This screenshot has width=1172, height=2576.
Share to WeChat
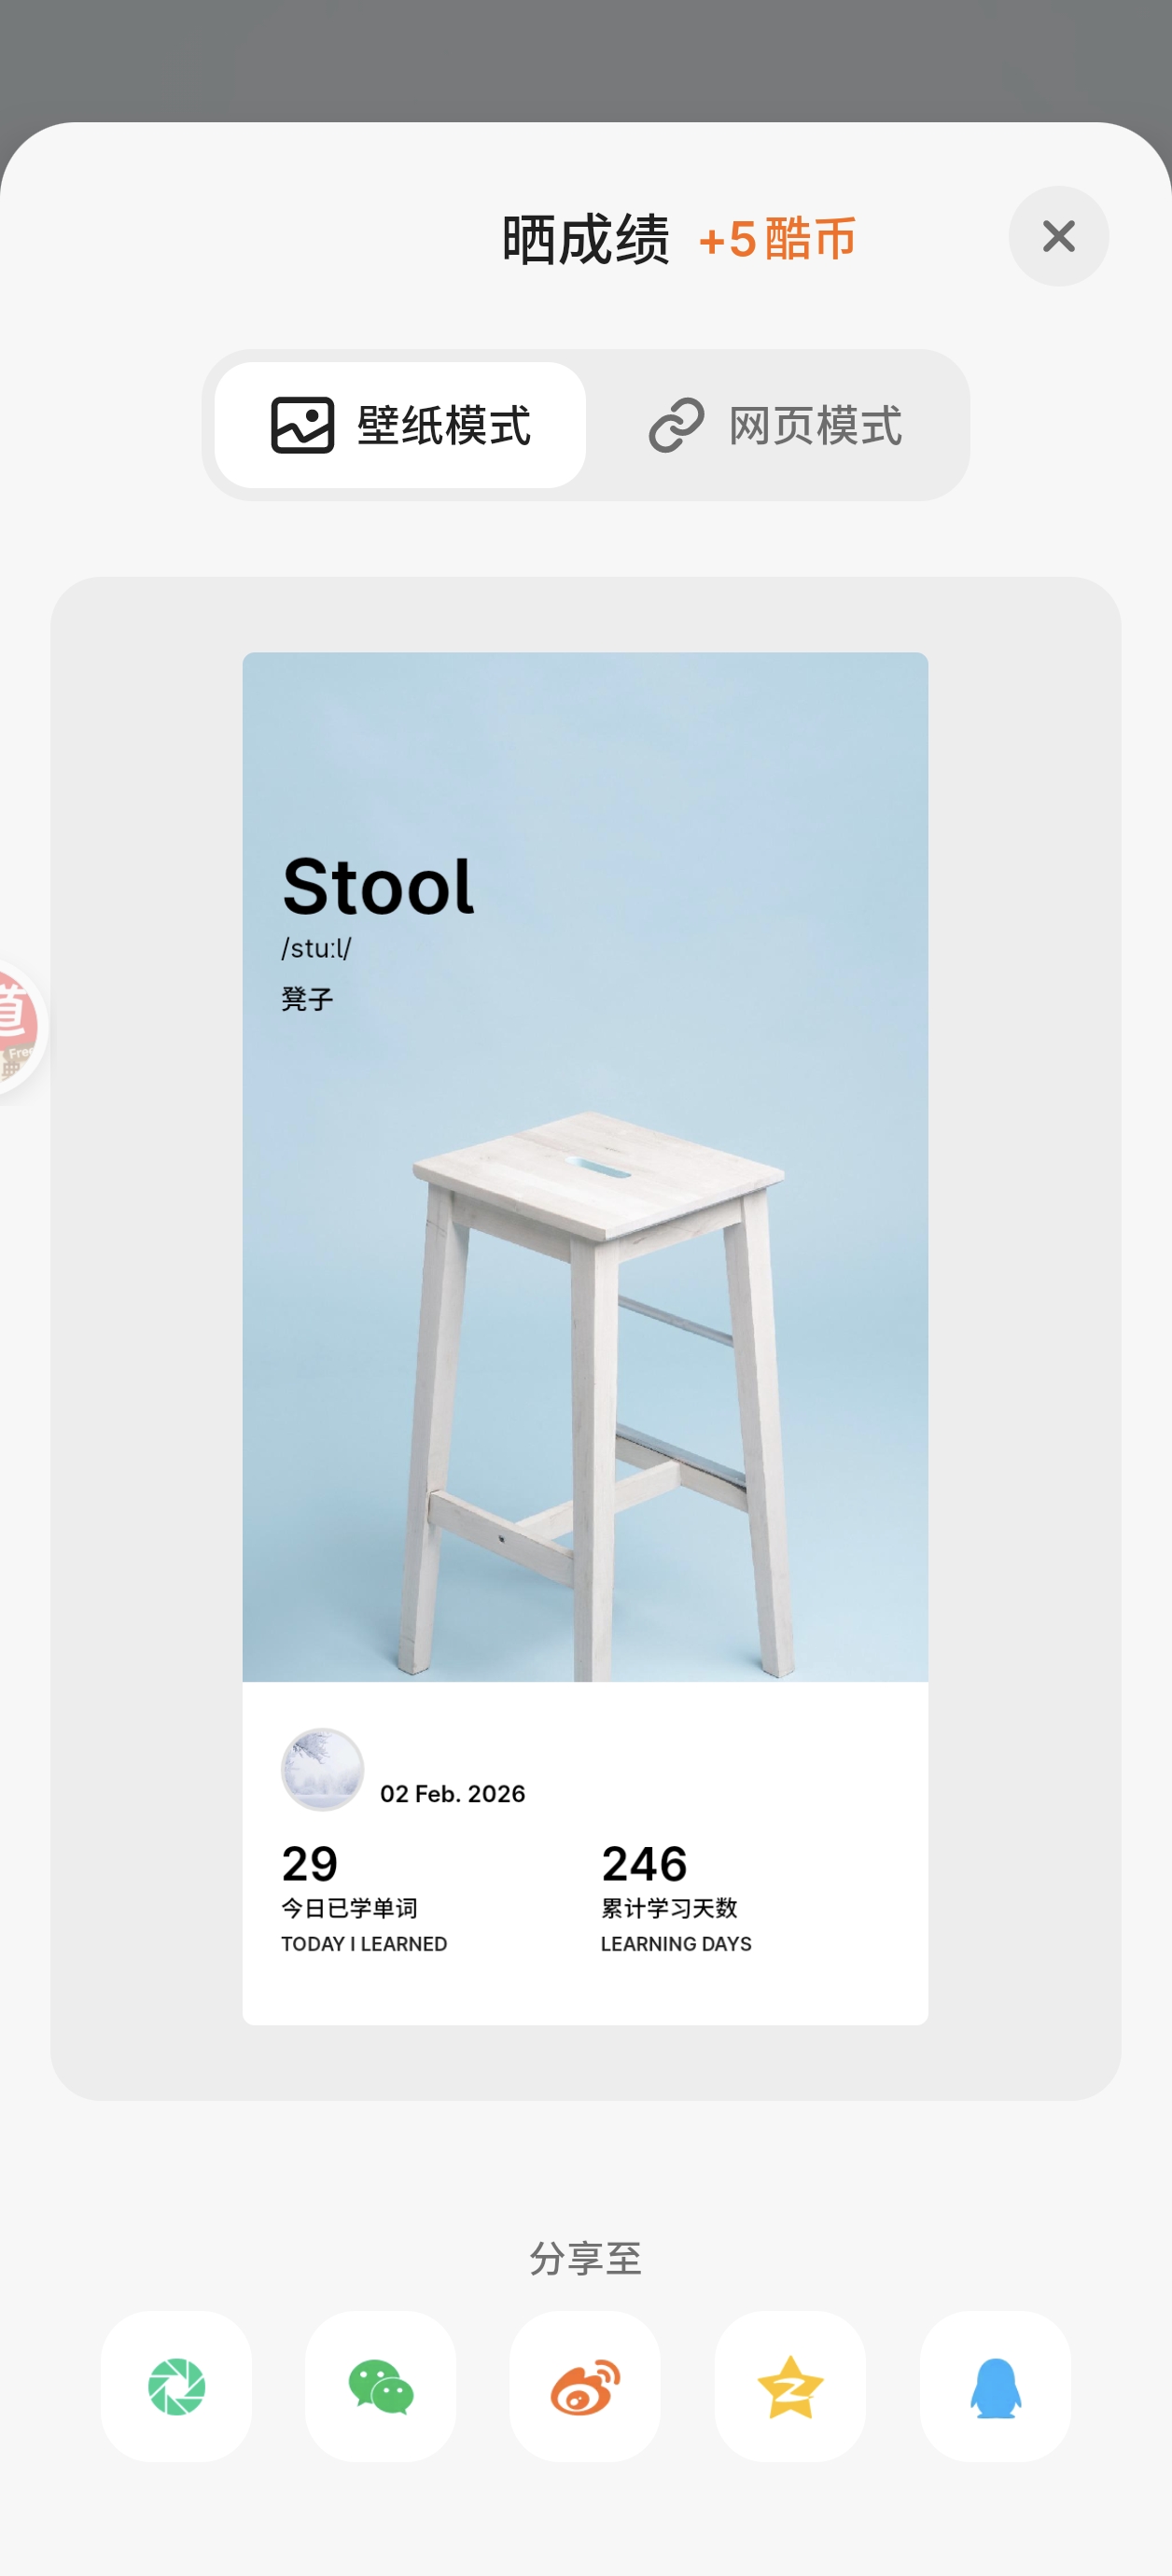pos(380,2386)
